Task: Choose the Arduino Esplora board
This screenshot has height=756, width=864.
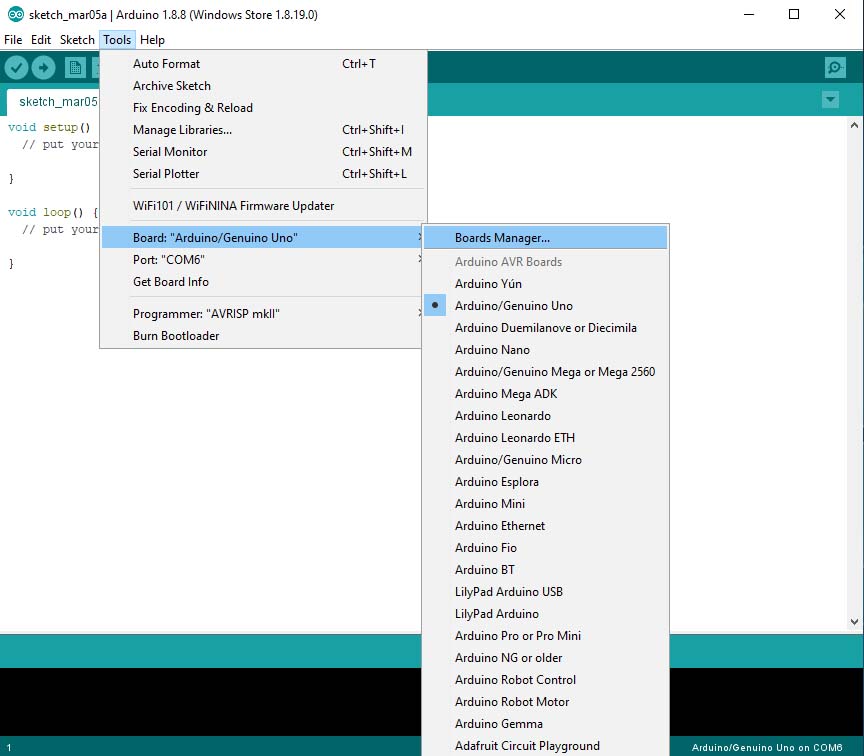Action: click(x=546, y=482)
